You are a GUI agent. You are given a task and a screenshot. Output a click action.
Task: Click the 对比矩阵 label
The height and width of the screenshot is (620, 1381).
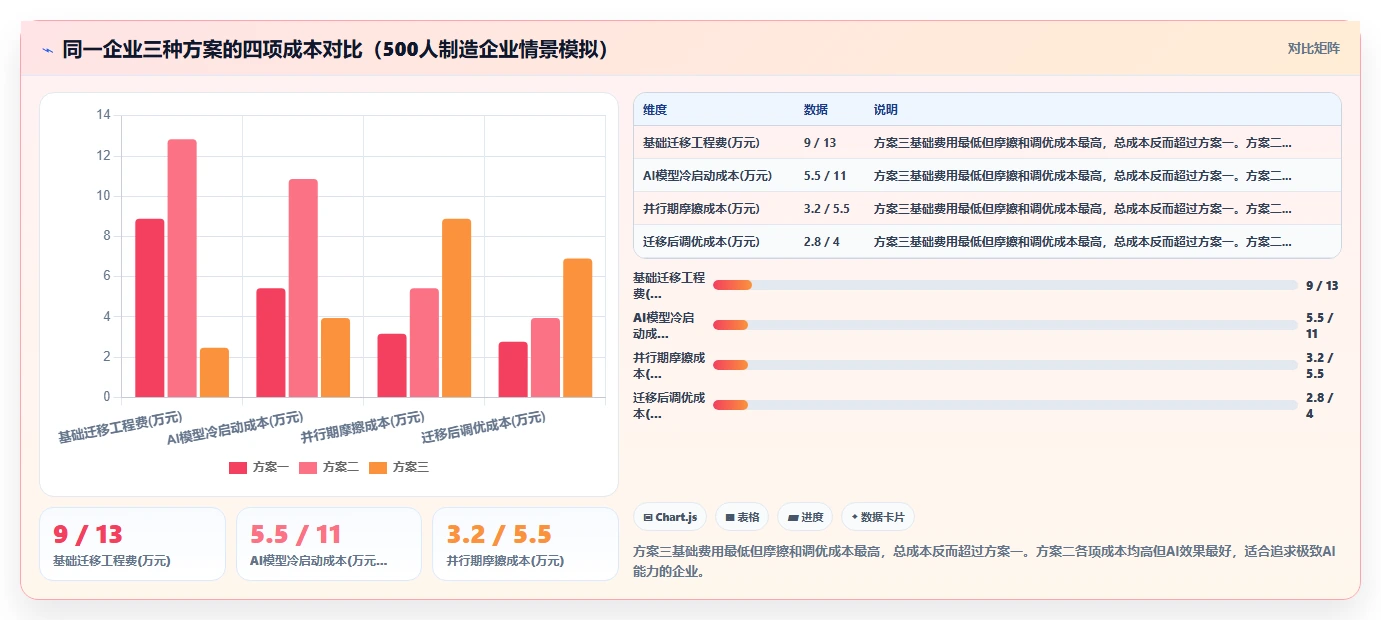(1313, 48)
